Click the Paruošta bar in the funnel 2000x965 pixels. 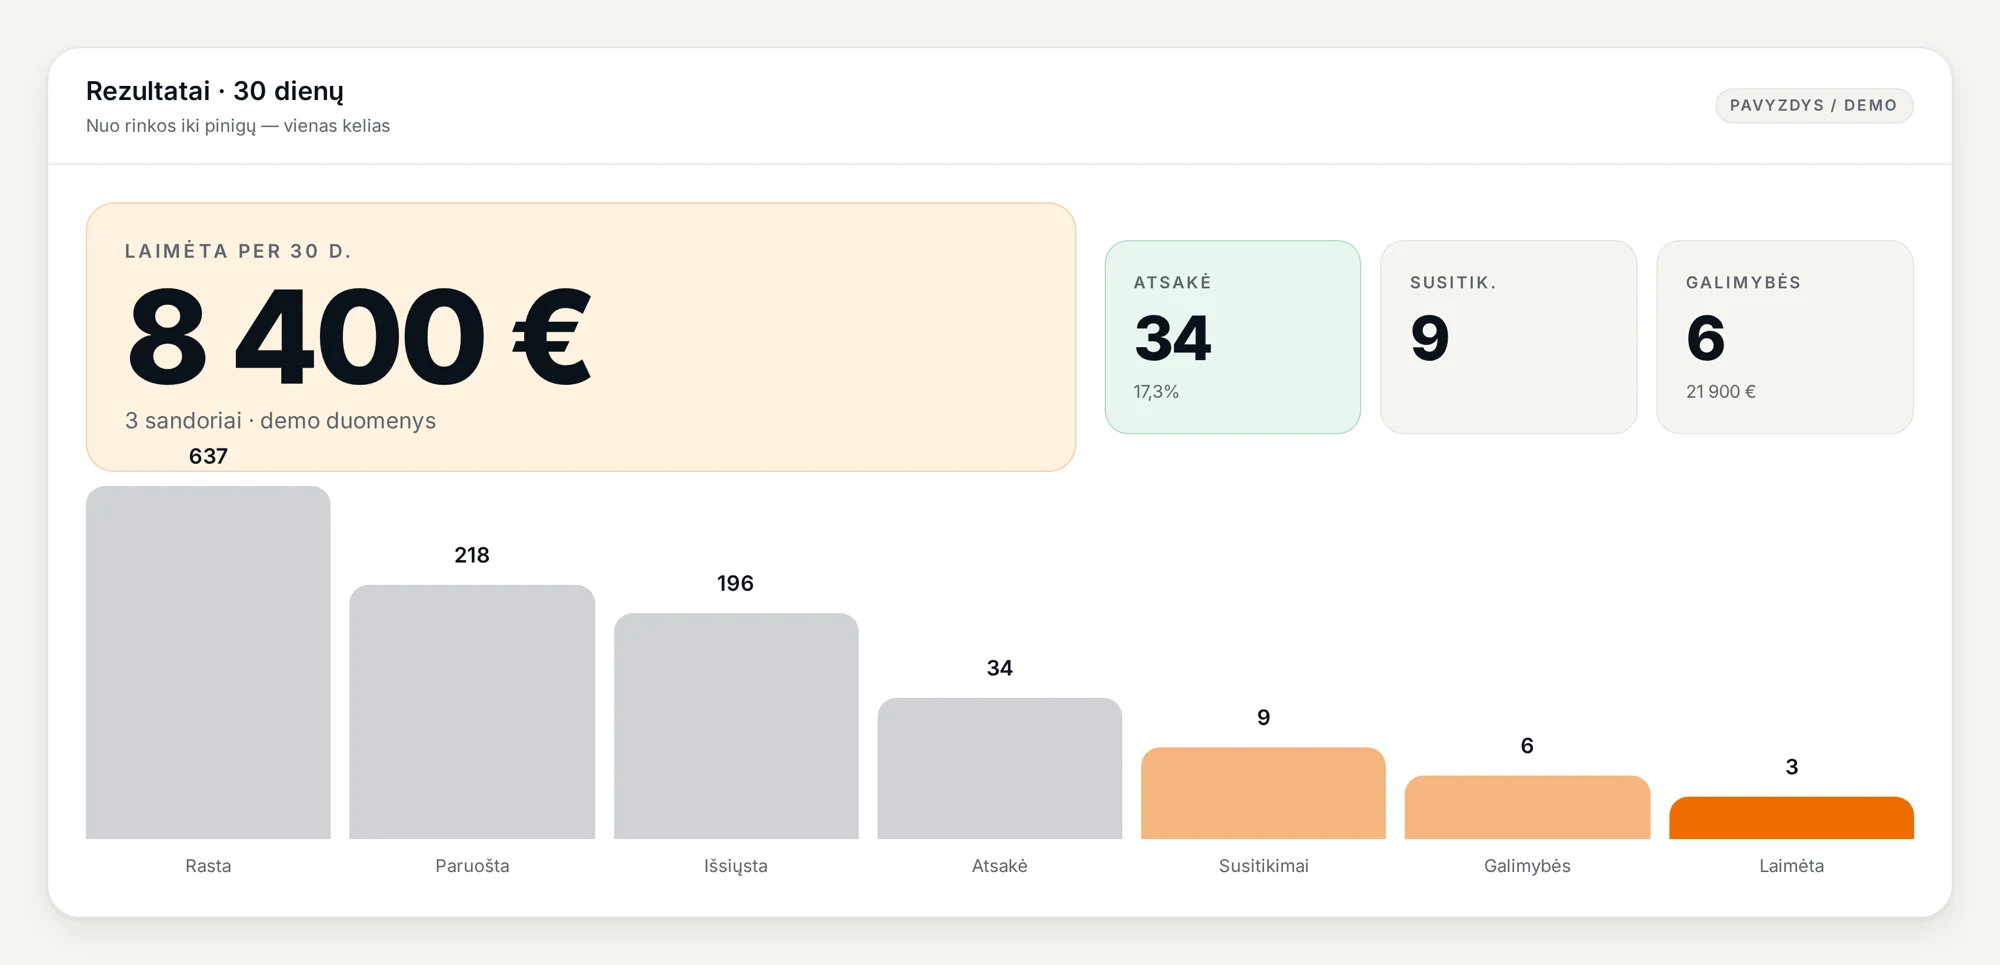point(472,712)
